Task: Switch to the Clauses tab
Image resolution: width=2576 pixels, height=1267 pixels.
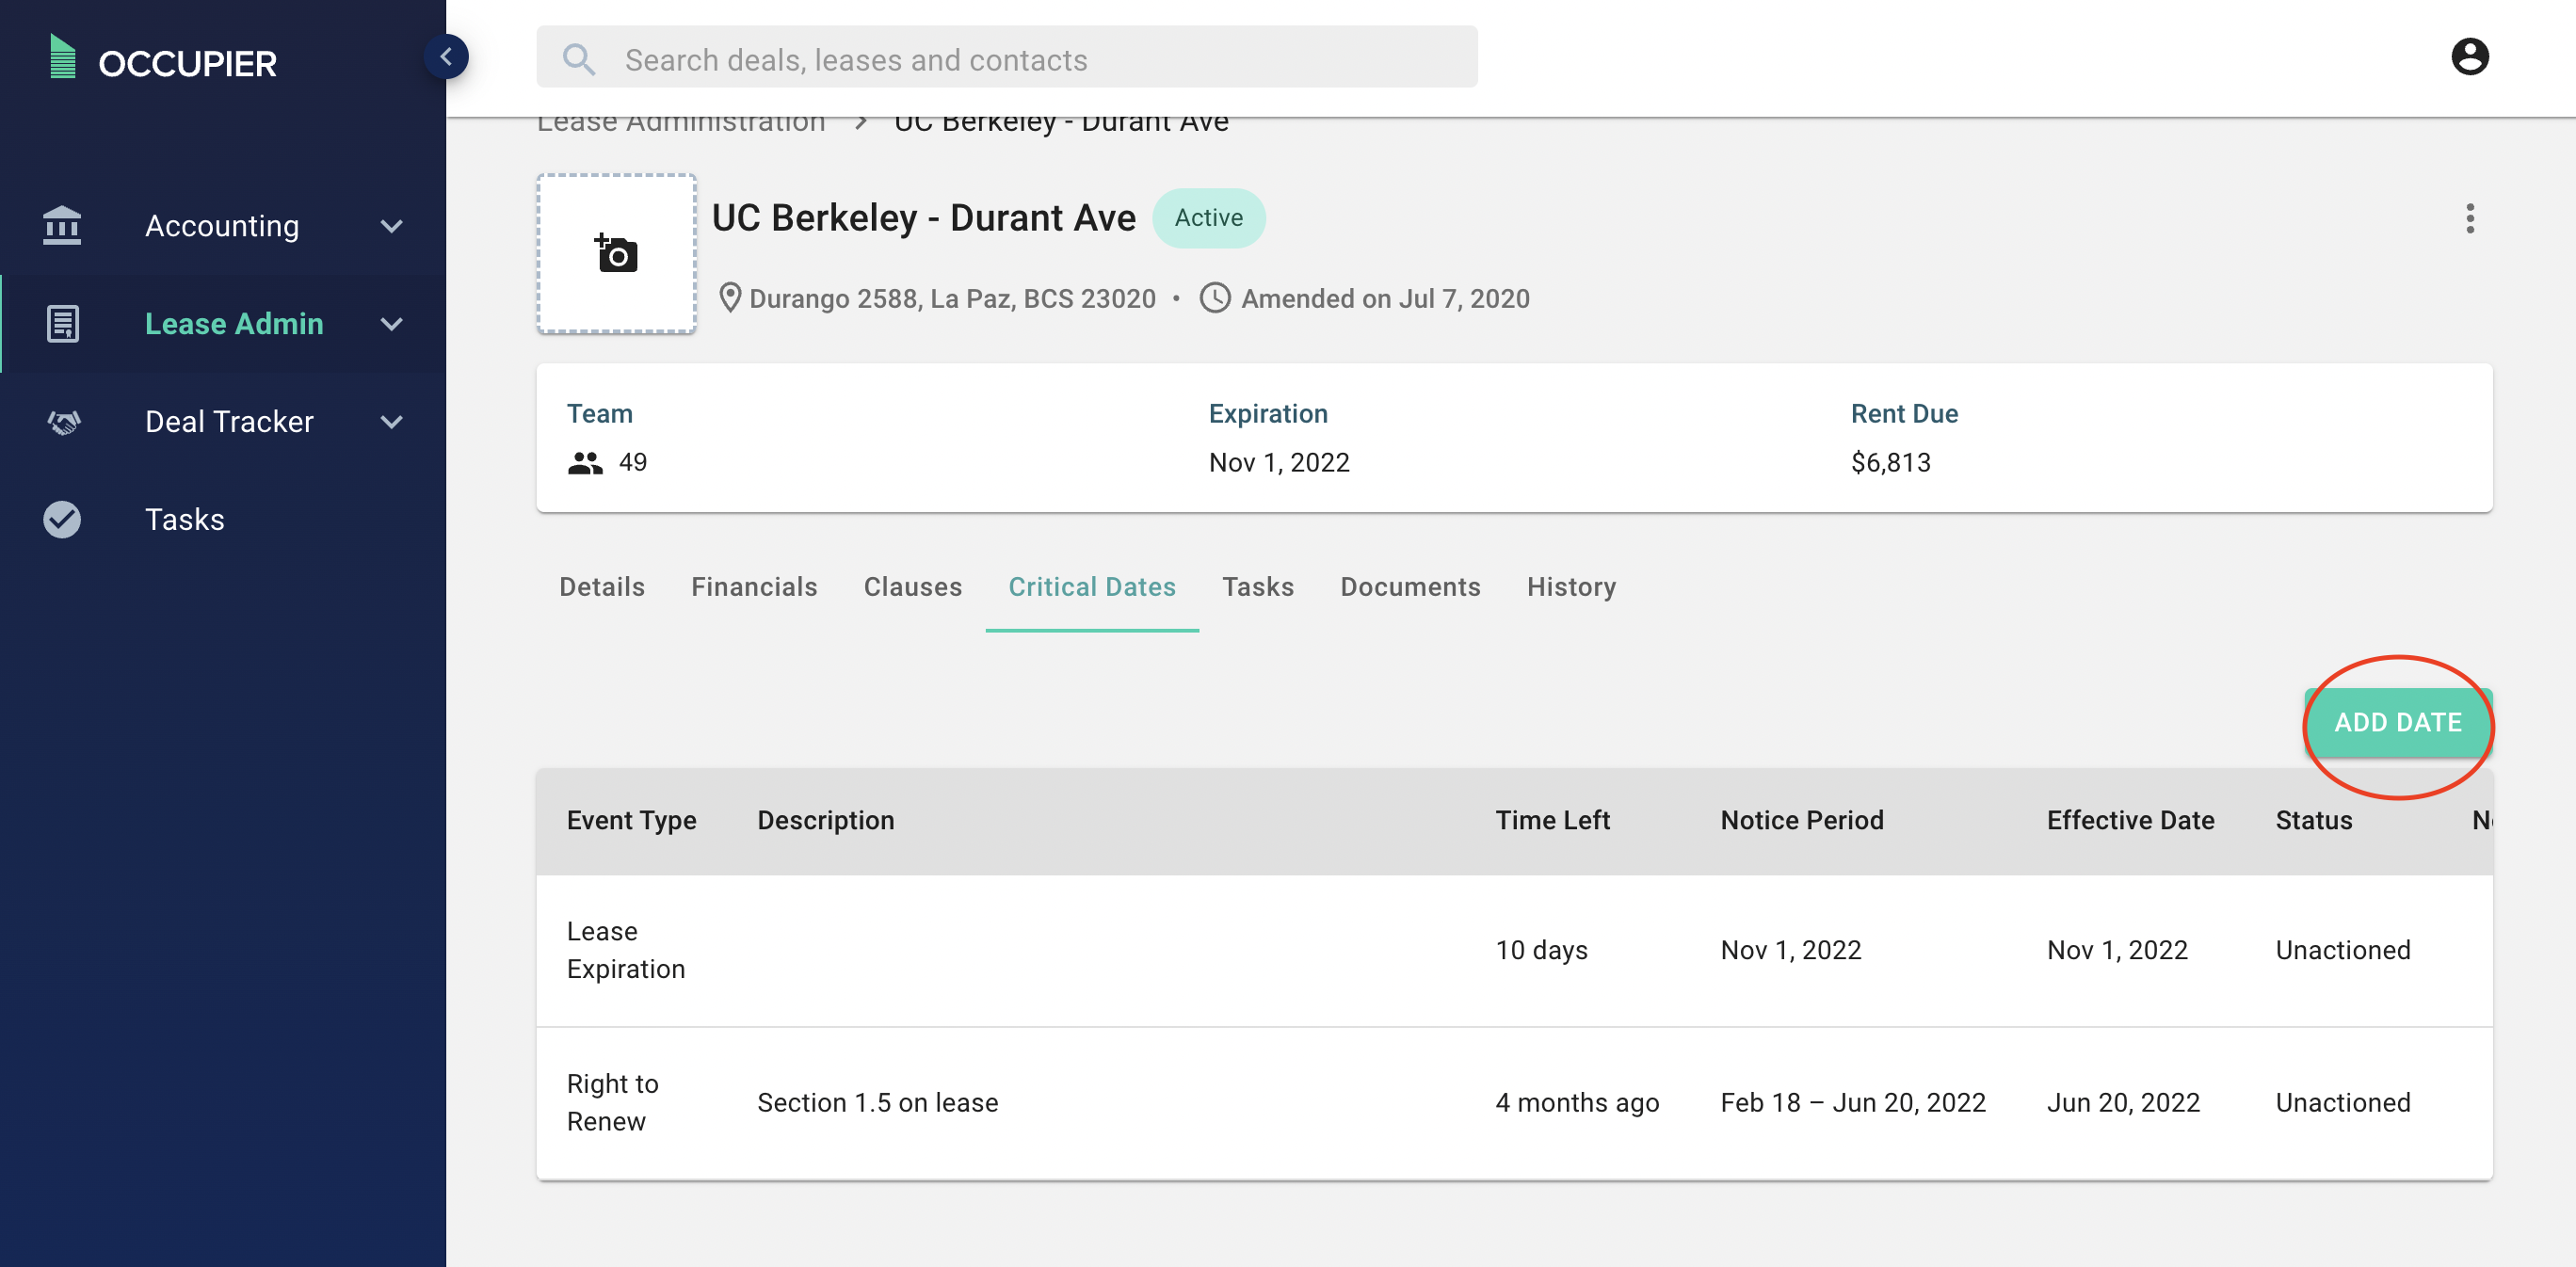Action: (912, 587)
